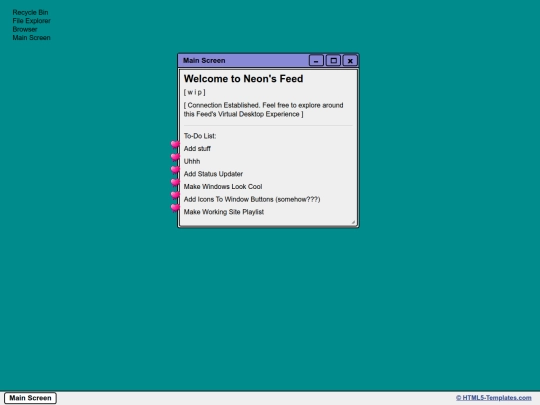Click Add Icons To Window Buttons item
Viewport: 540px width, 405px height.
[x=252, y=199]
